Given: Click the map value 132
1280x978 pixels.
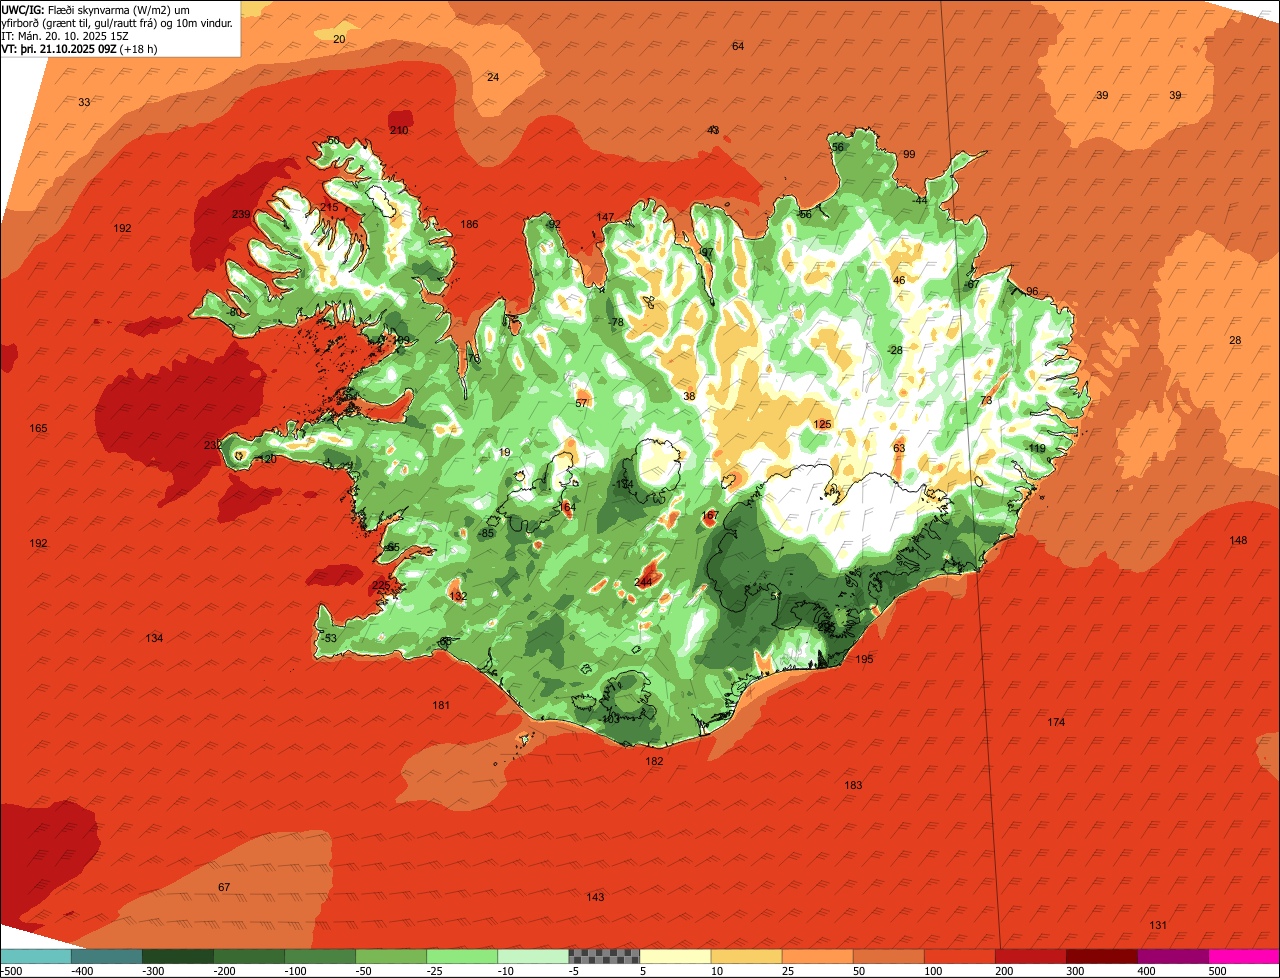Looking at the screenshot, I should pyautogui.click(x=458, y=596).
